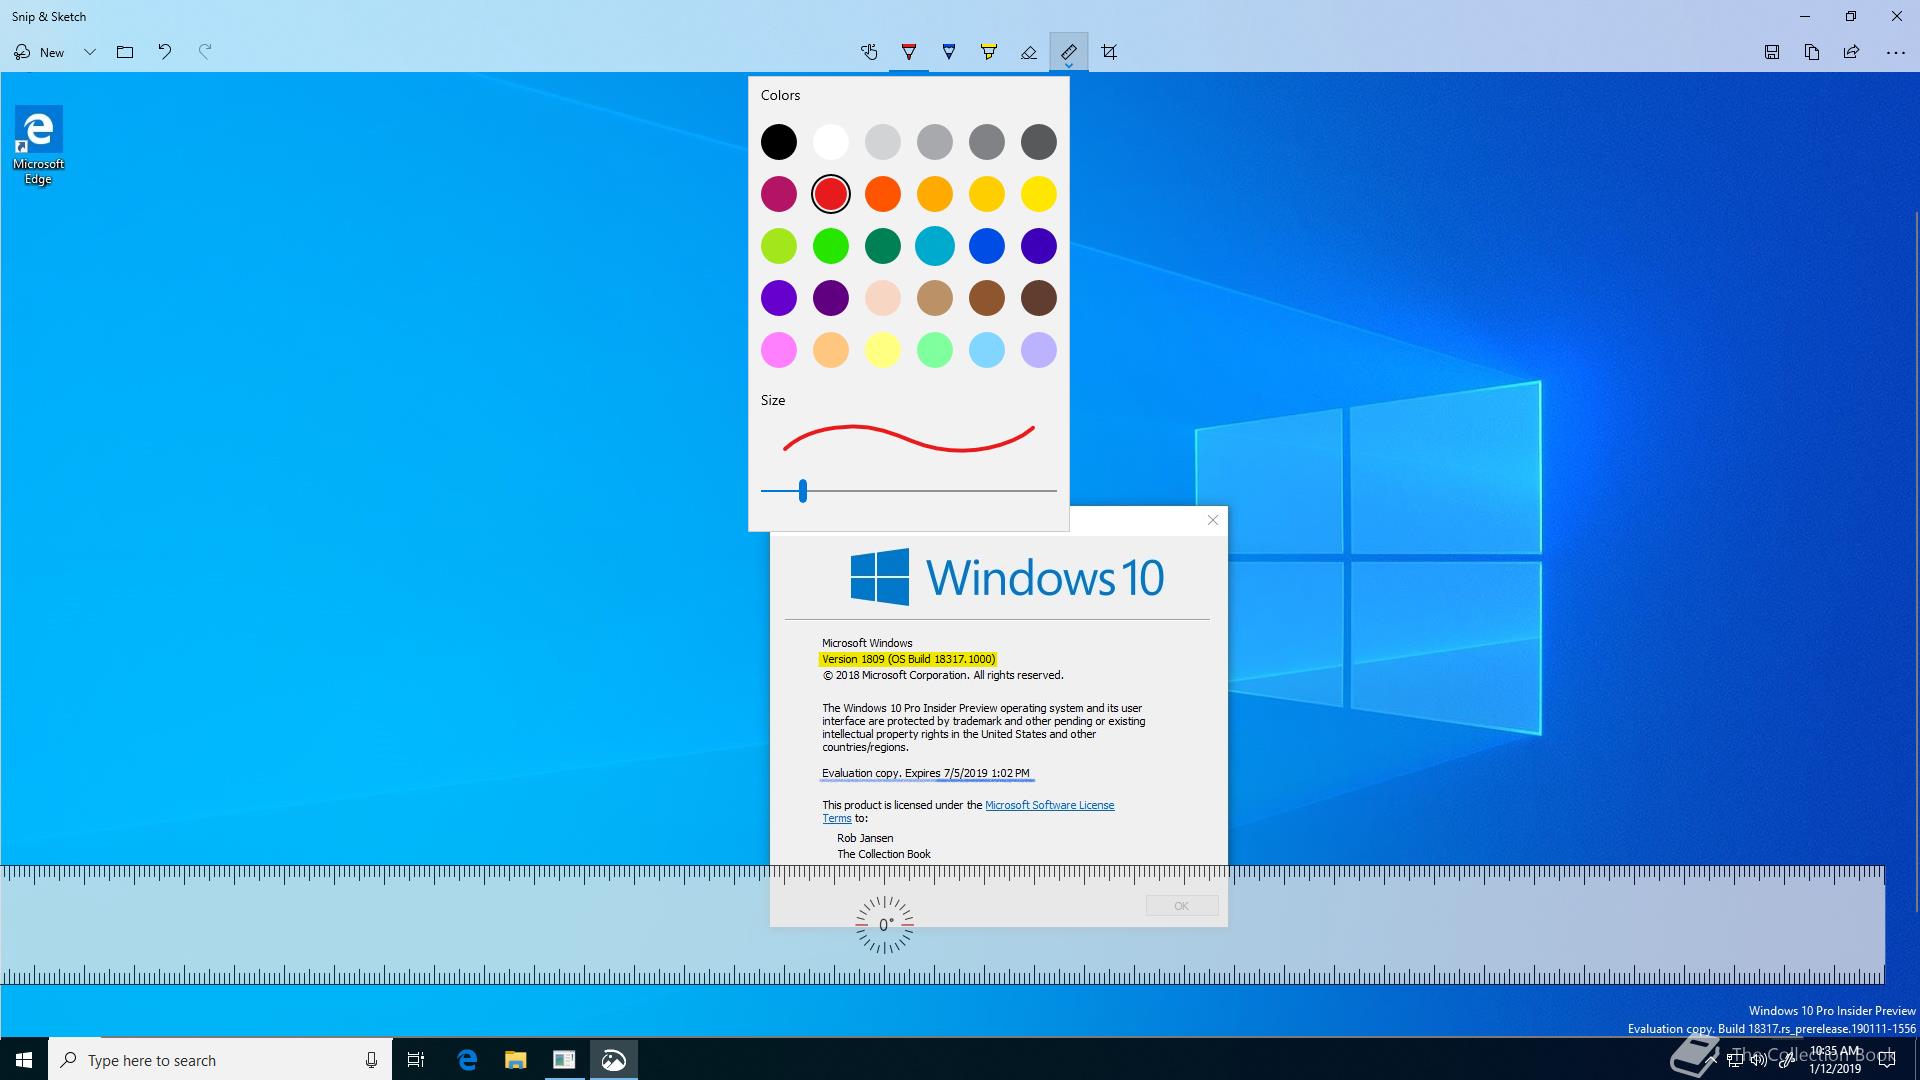Click Microsoft Software License link in screenshot
This screenshot has height=1080, width=1920.
pos(1049,805)
